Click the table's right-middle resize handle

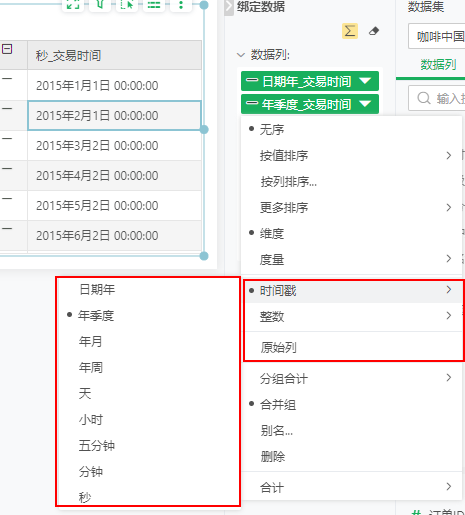(x=204, y=129)
